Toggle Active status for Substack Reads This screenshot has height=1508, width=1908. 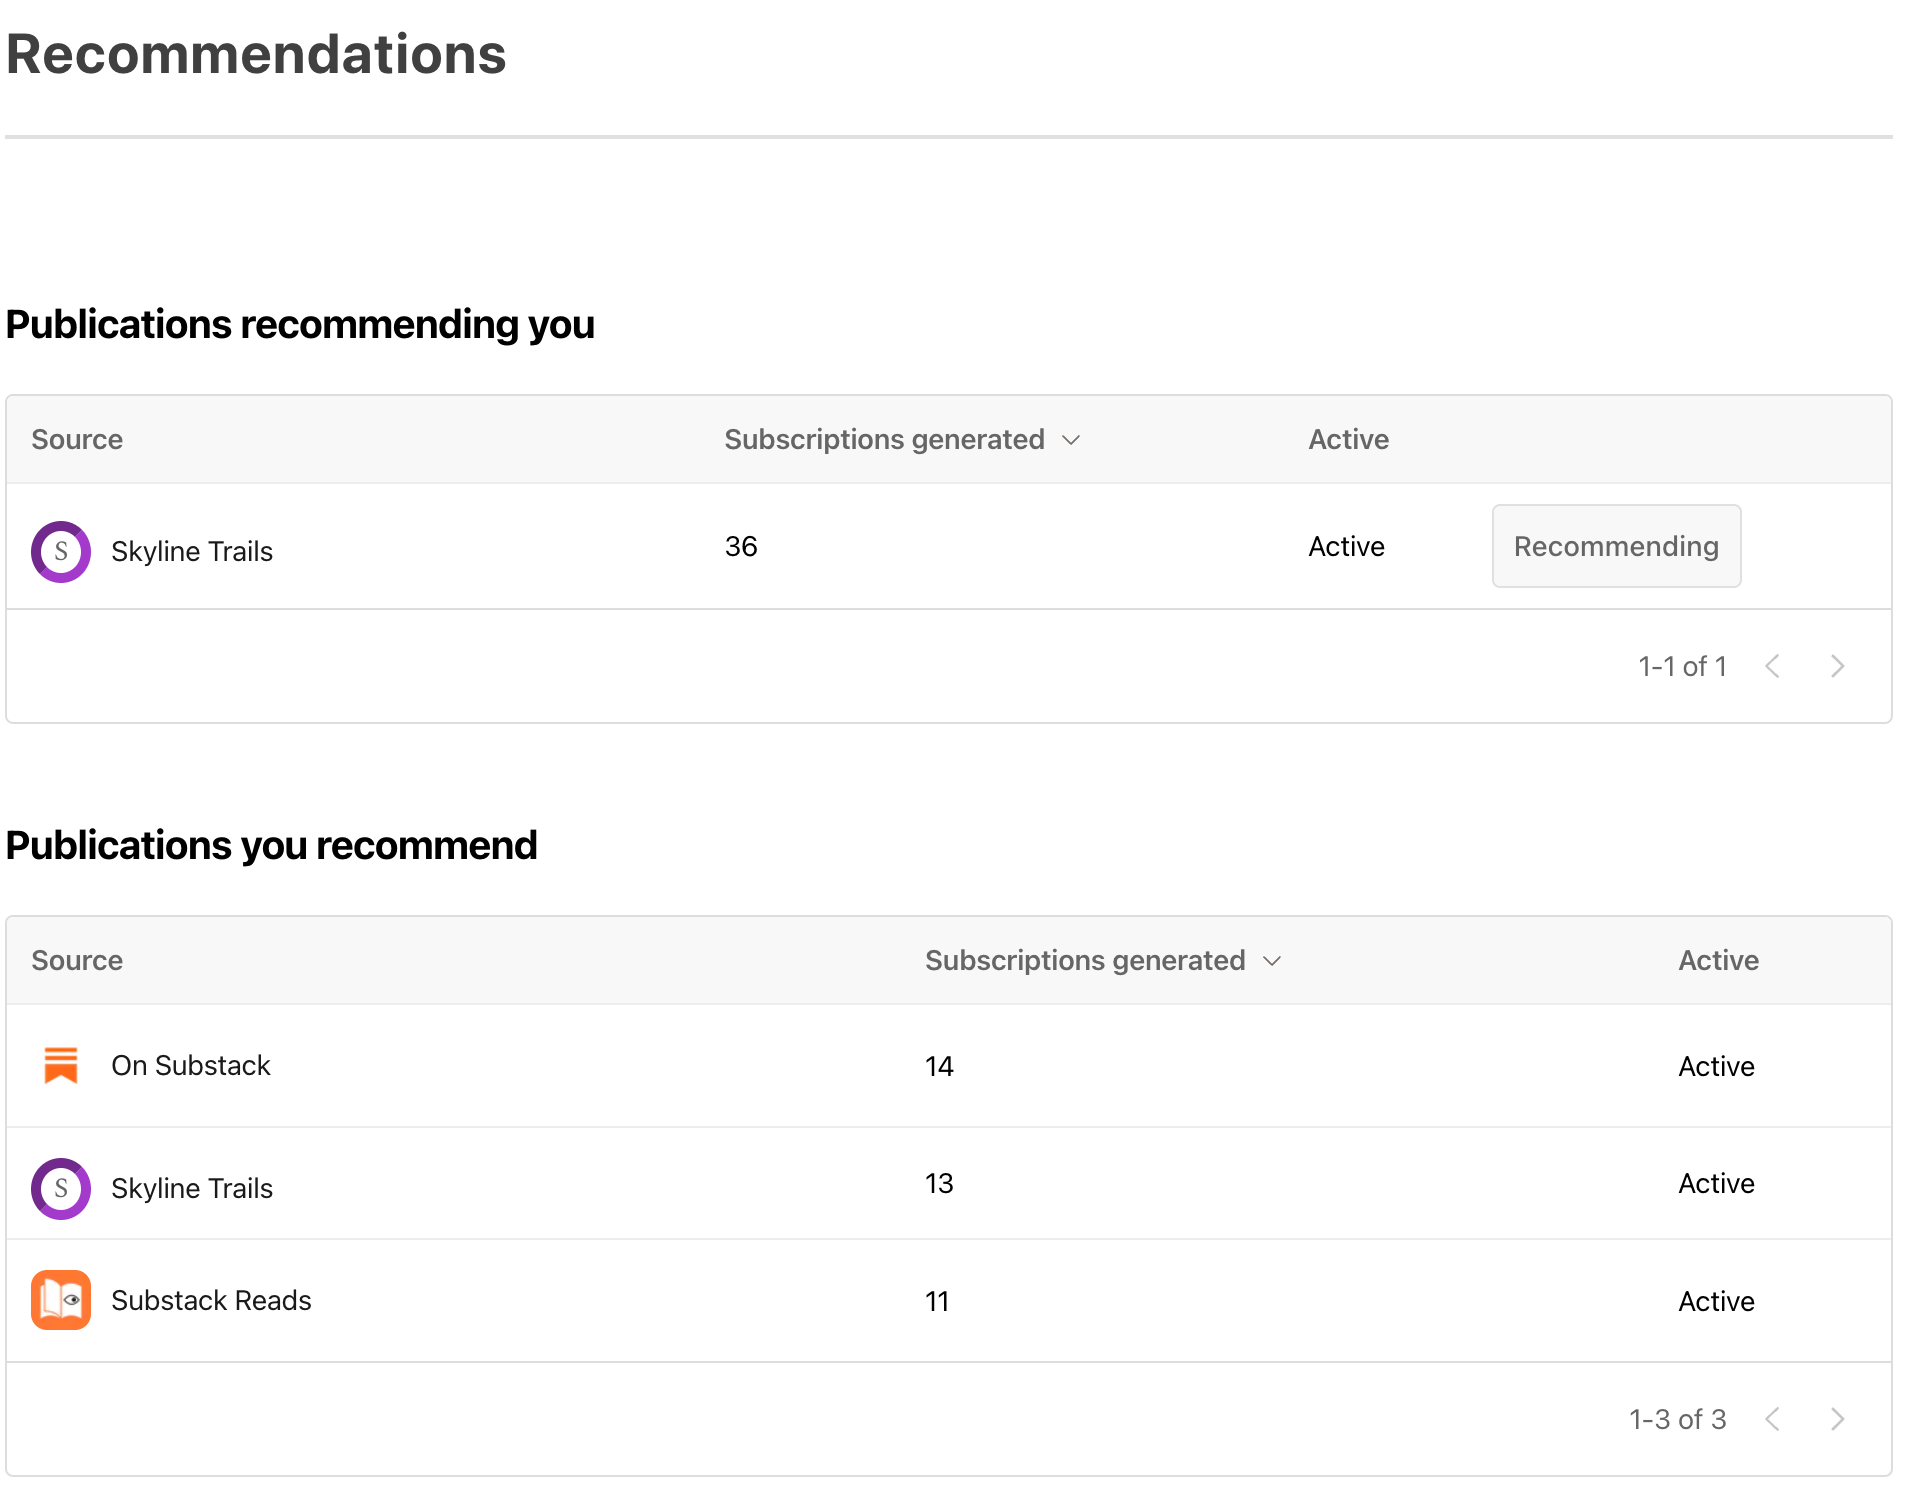click(1716, 1300)
